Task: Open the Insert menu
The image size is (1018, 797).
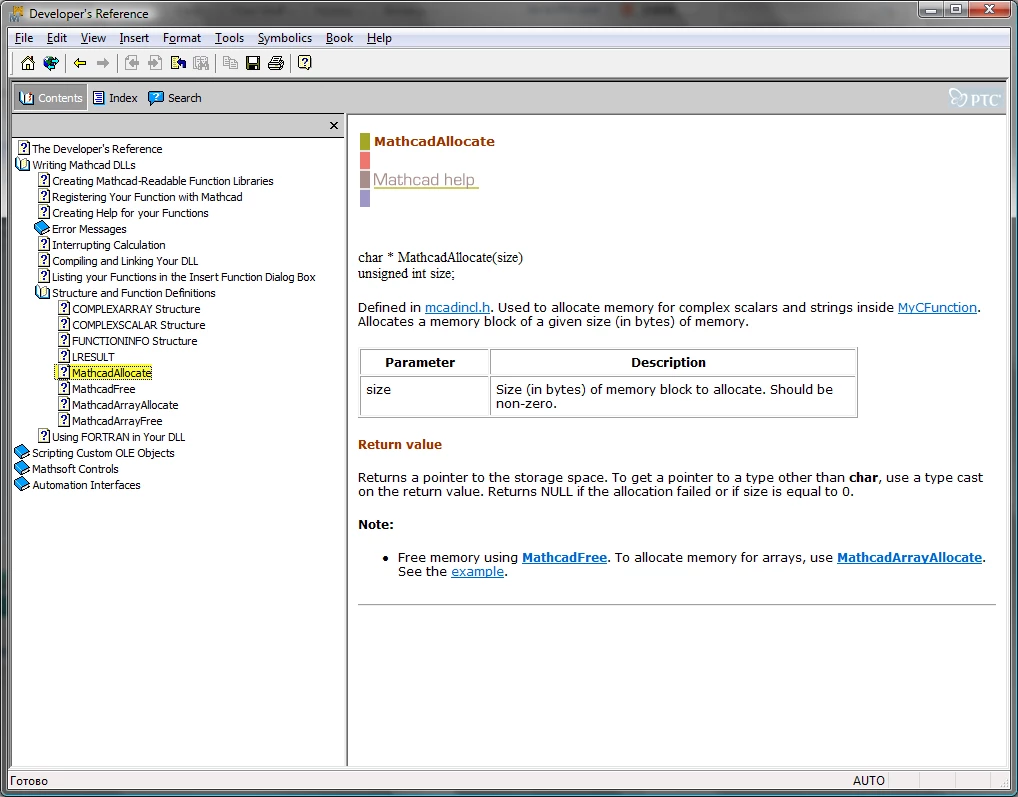Action: 134,38
